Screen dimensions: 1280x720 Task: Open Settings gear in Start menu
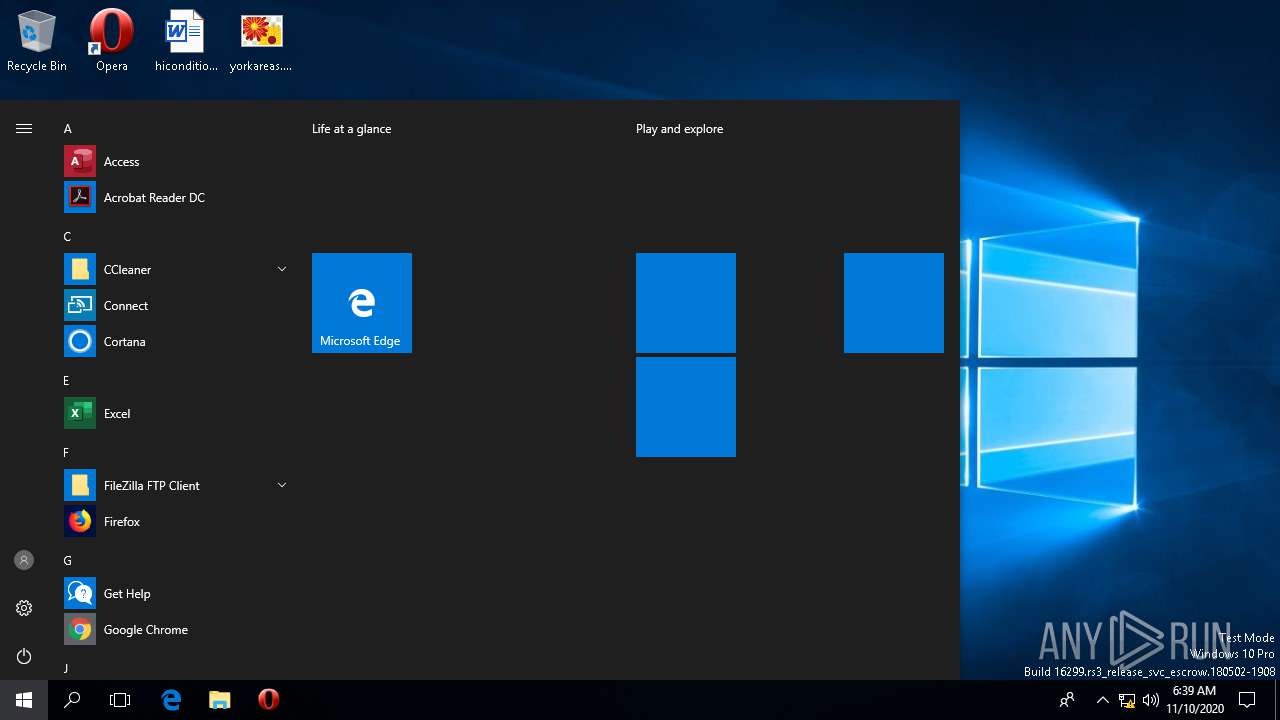[x=24, y=608]
